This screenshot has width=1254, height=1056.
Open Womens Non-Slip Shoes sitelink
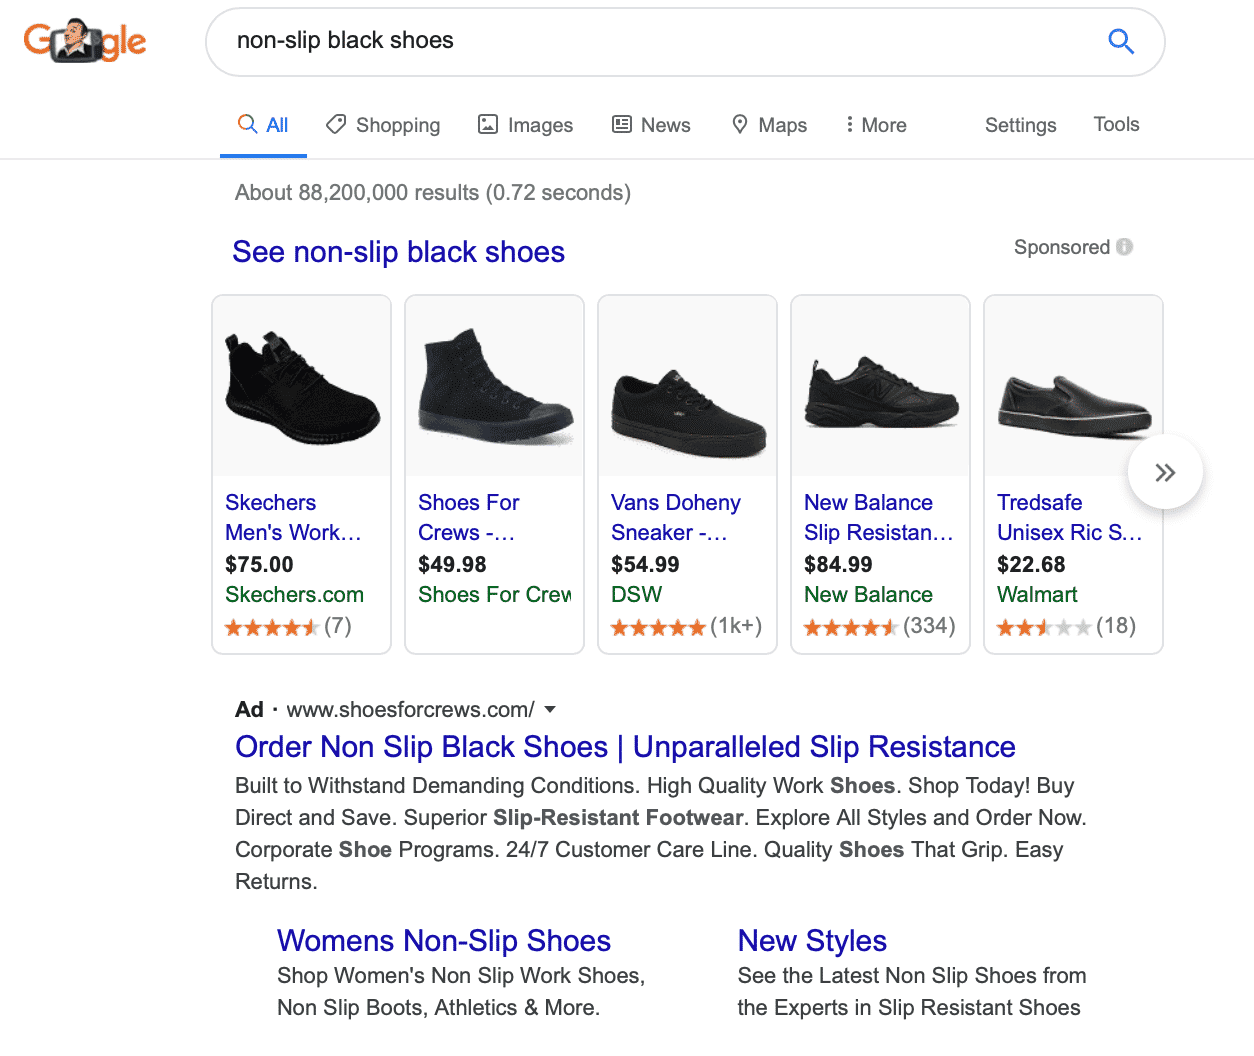pyautogui.click(x=444, y=941)
